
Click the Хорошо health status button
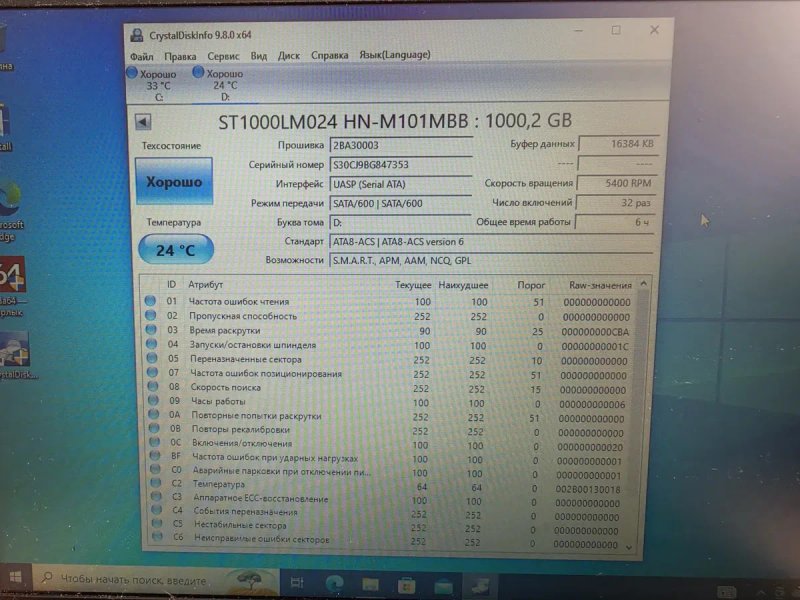point(174,182)
